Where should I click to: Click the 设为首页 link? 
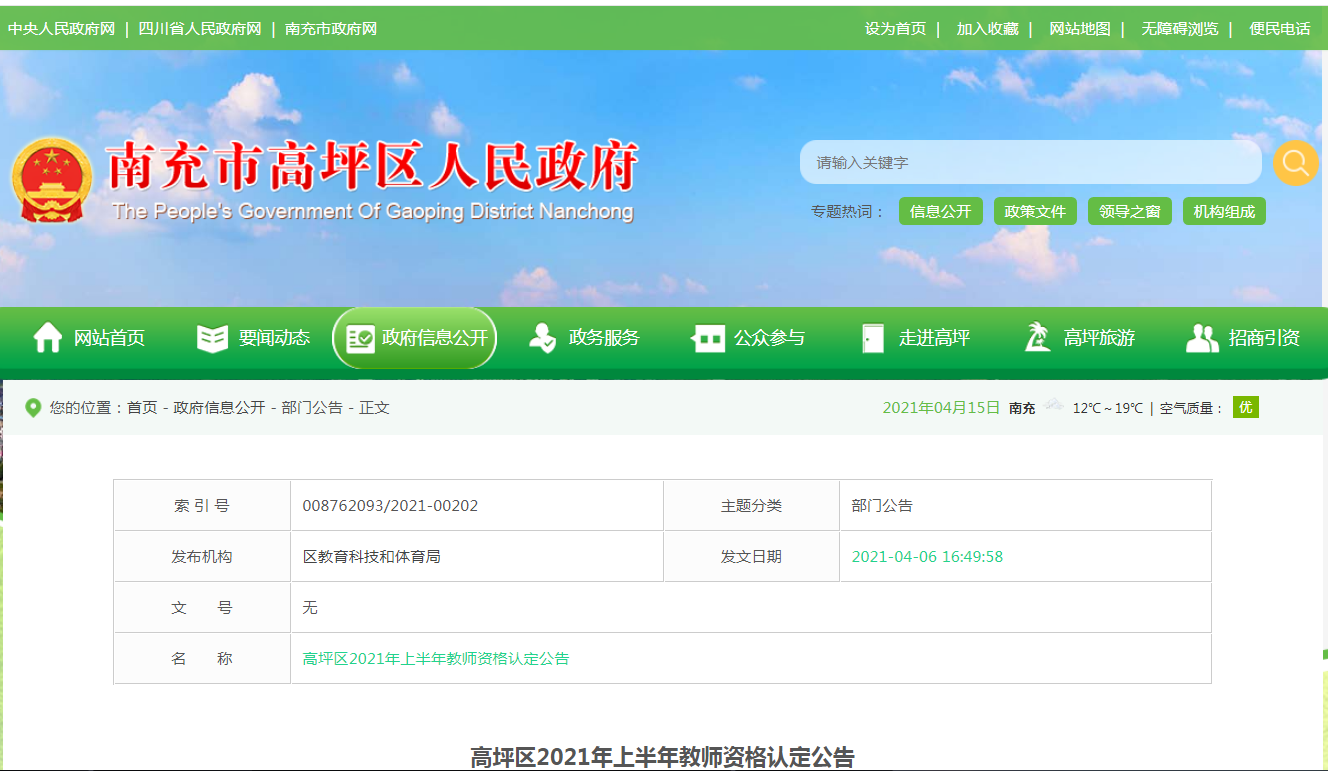pyautogui.click(x=896, y=29)
